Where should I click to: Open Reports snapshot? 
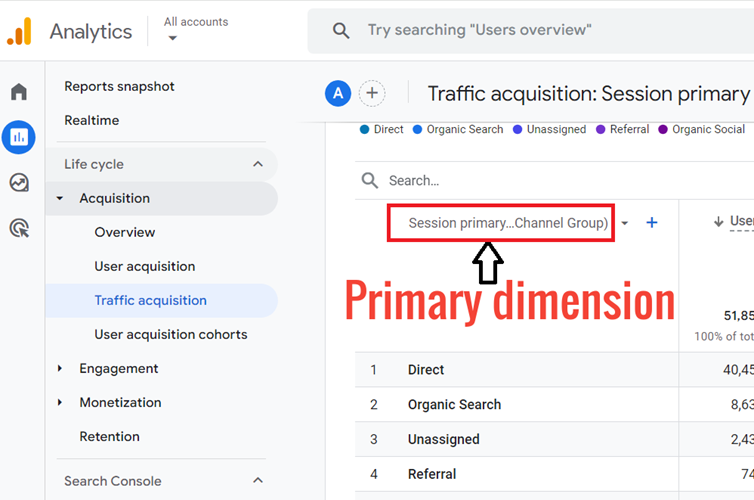(x=119, y=87)
